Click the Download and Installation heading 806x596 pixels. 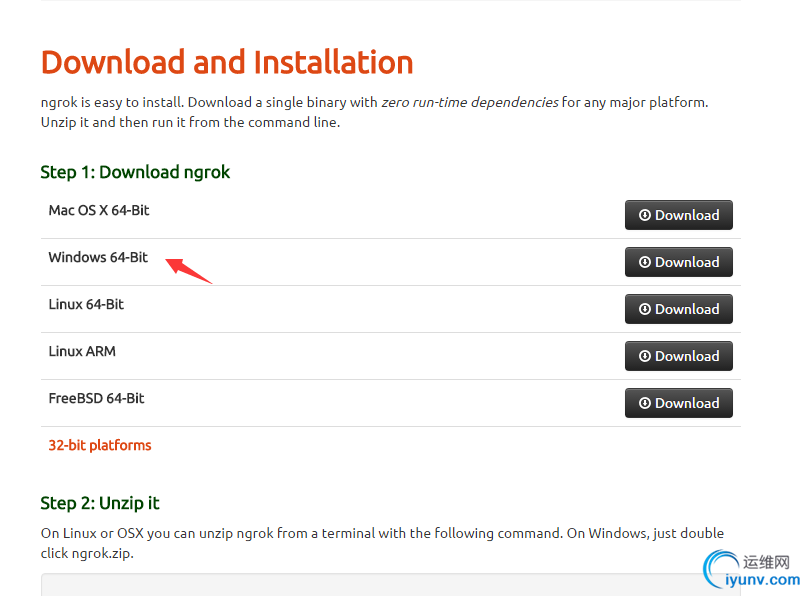(227, 62)
